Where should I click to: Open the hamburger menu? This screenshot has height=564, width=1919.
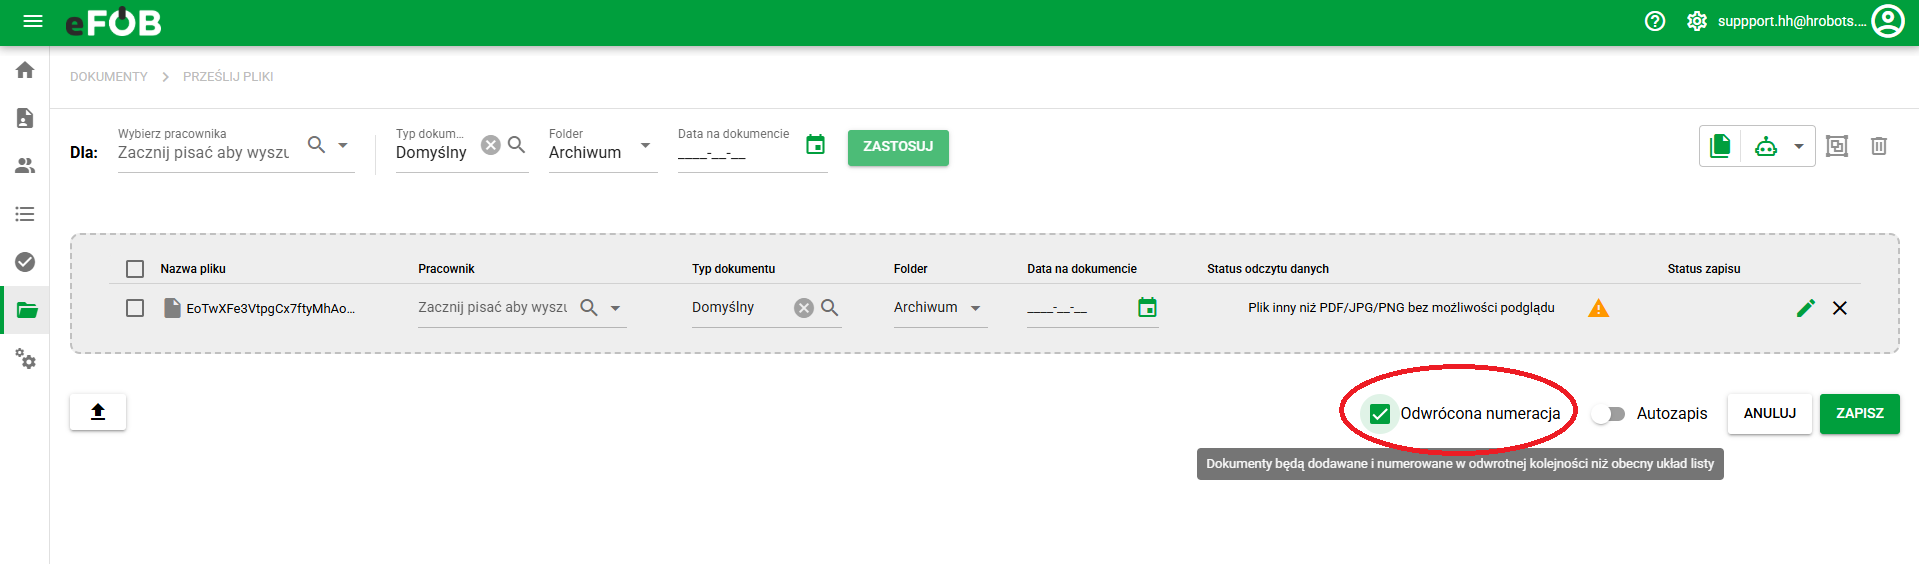coord(33,21)
